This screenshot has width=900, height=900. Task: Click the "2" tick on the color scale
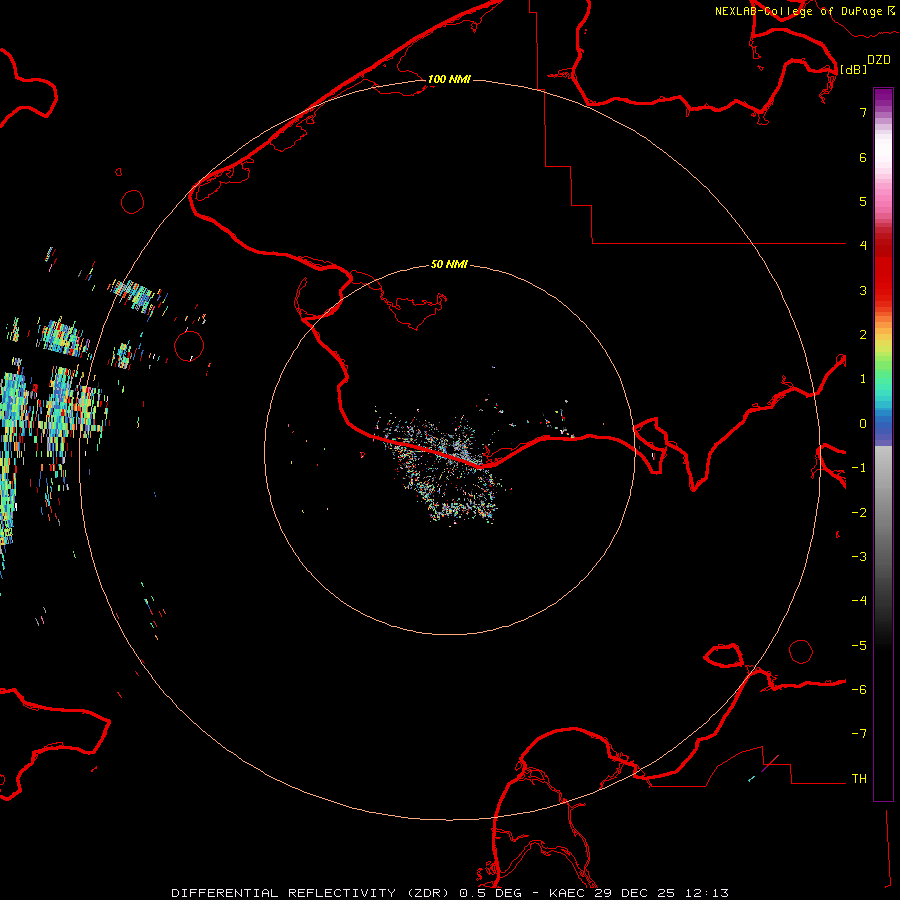[863, 335]
